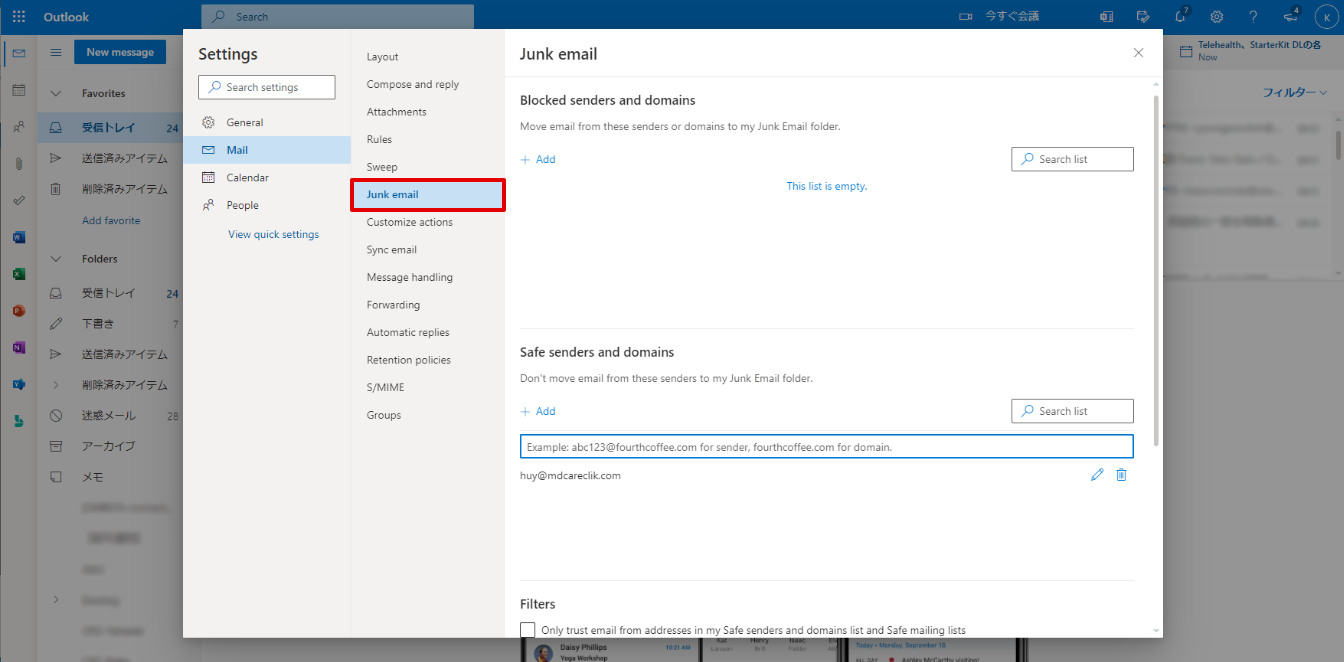This screenshot has height=662, width=1344.
Task: Open the feedback megaphone icon
Action: click(x=1290, y=17)
